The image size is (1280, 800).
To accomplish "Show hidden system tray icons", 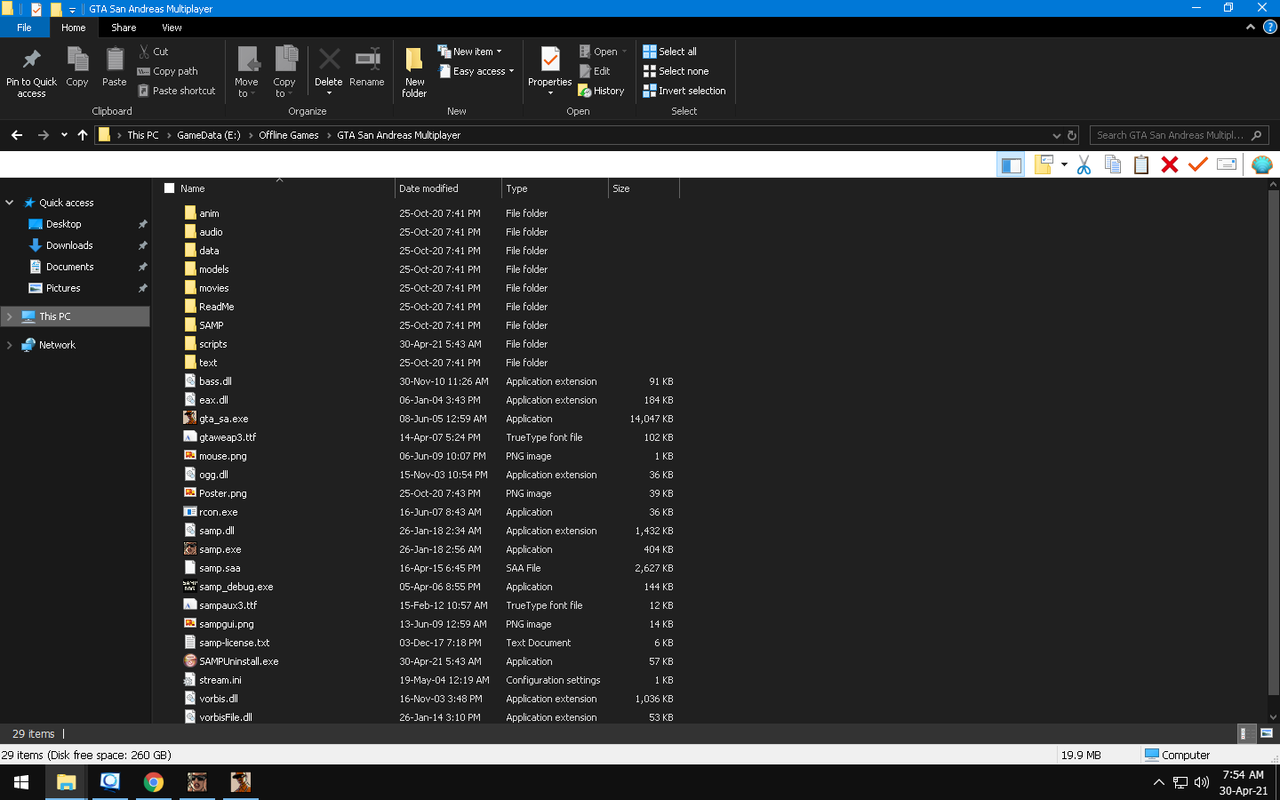I will 1159,782.
